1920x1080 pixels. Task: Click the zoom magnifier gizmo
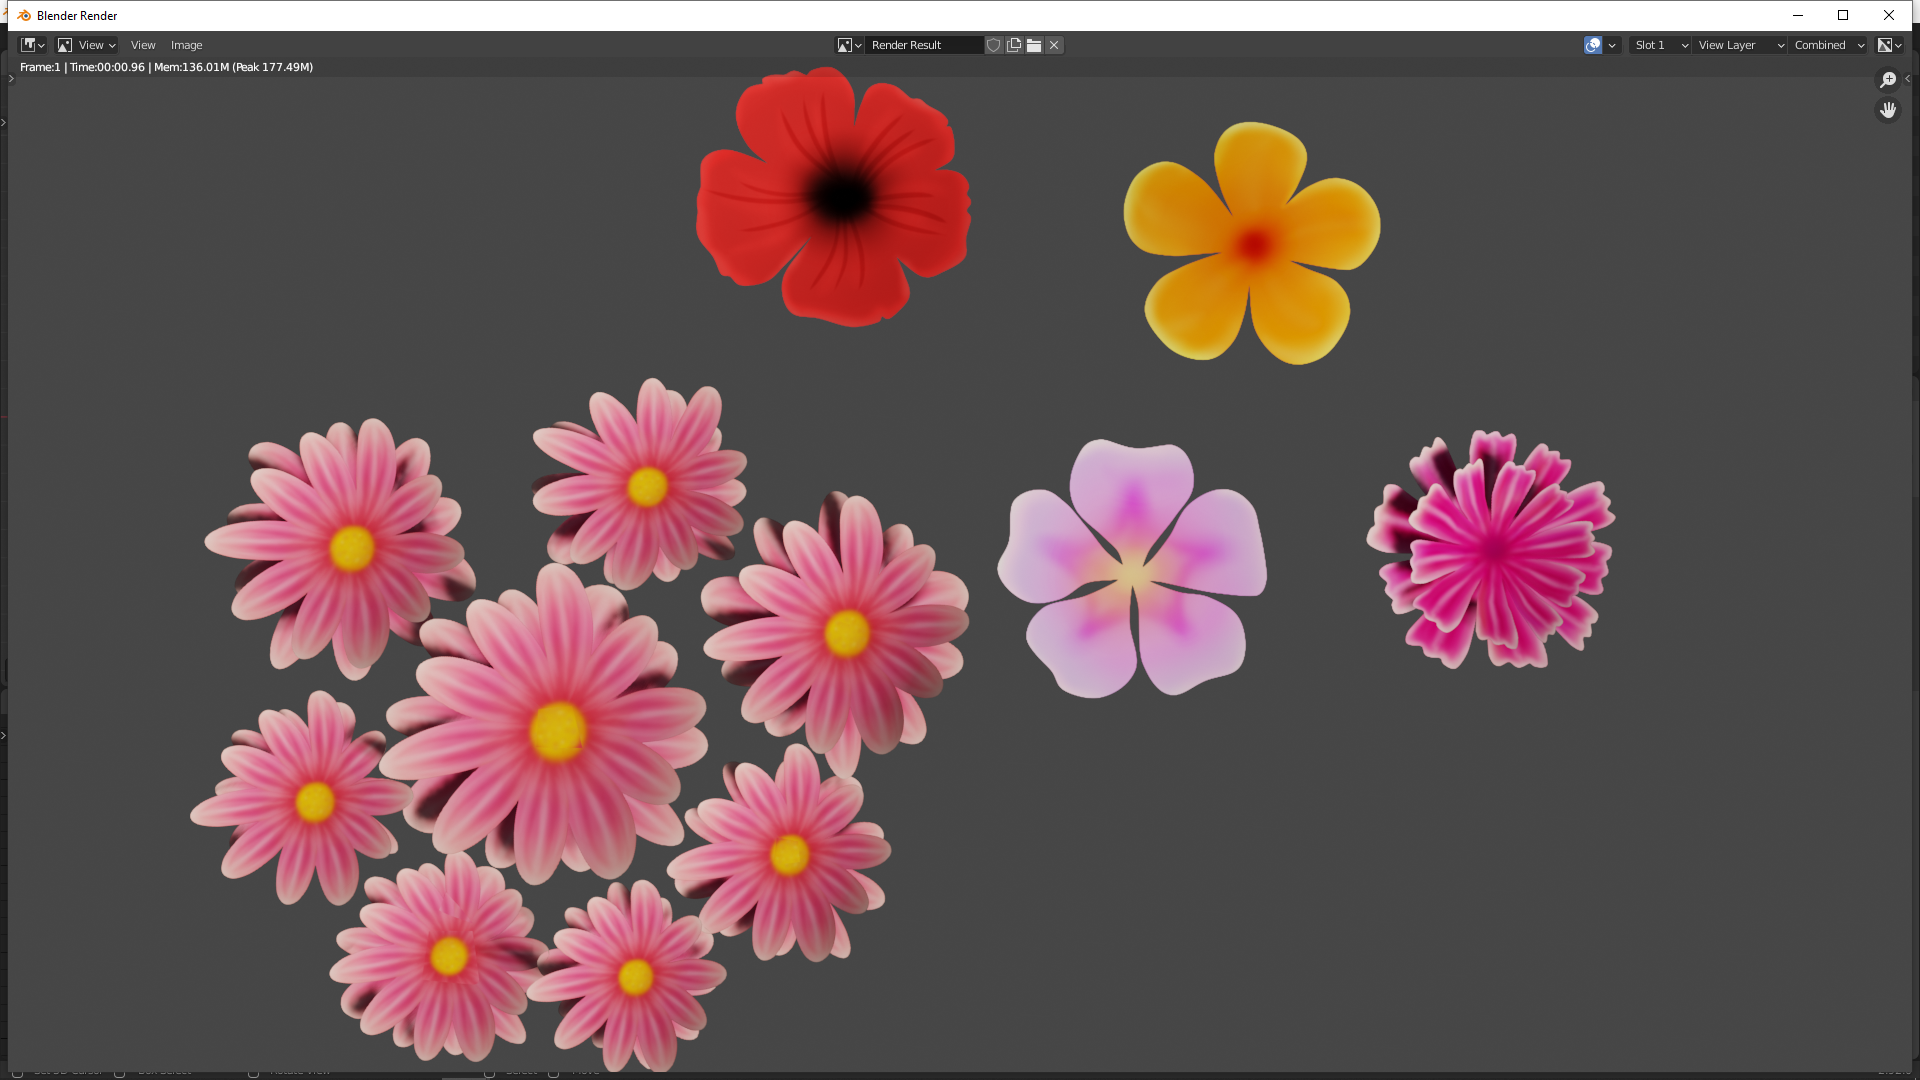(x=1888, y=80)
